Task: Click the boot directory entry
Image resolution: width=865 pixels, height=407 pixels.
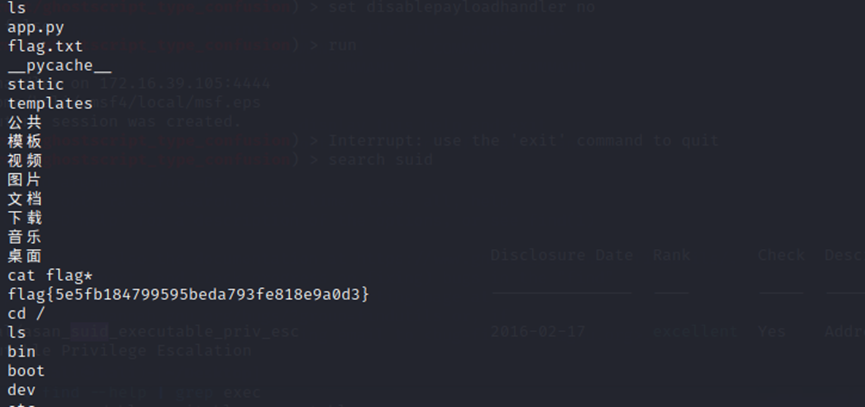Action: (26, 371)
